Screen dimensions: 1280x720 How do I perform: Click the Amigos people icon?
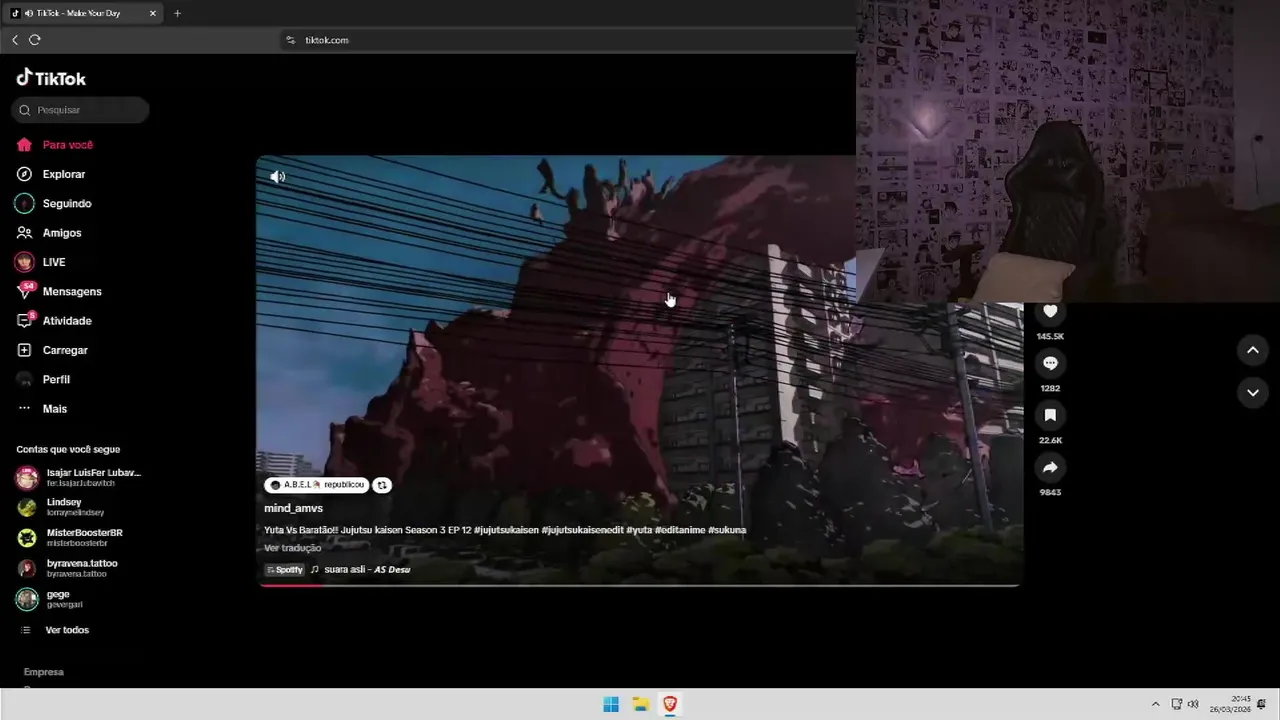(24, 233)
